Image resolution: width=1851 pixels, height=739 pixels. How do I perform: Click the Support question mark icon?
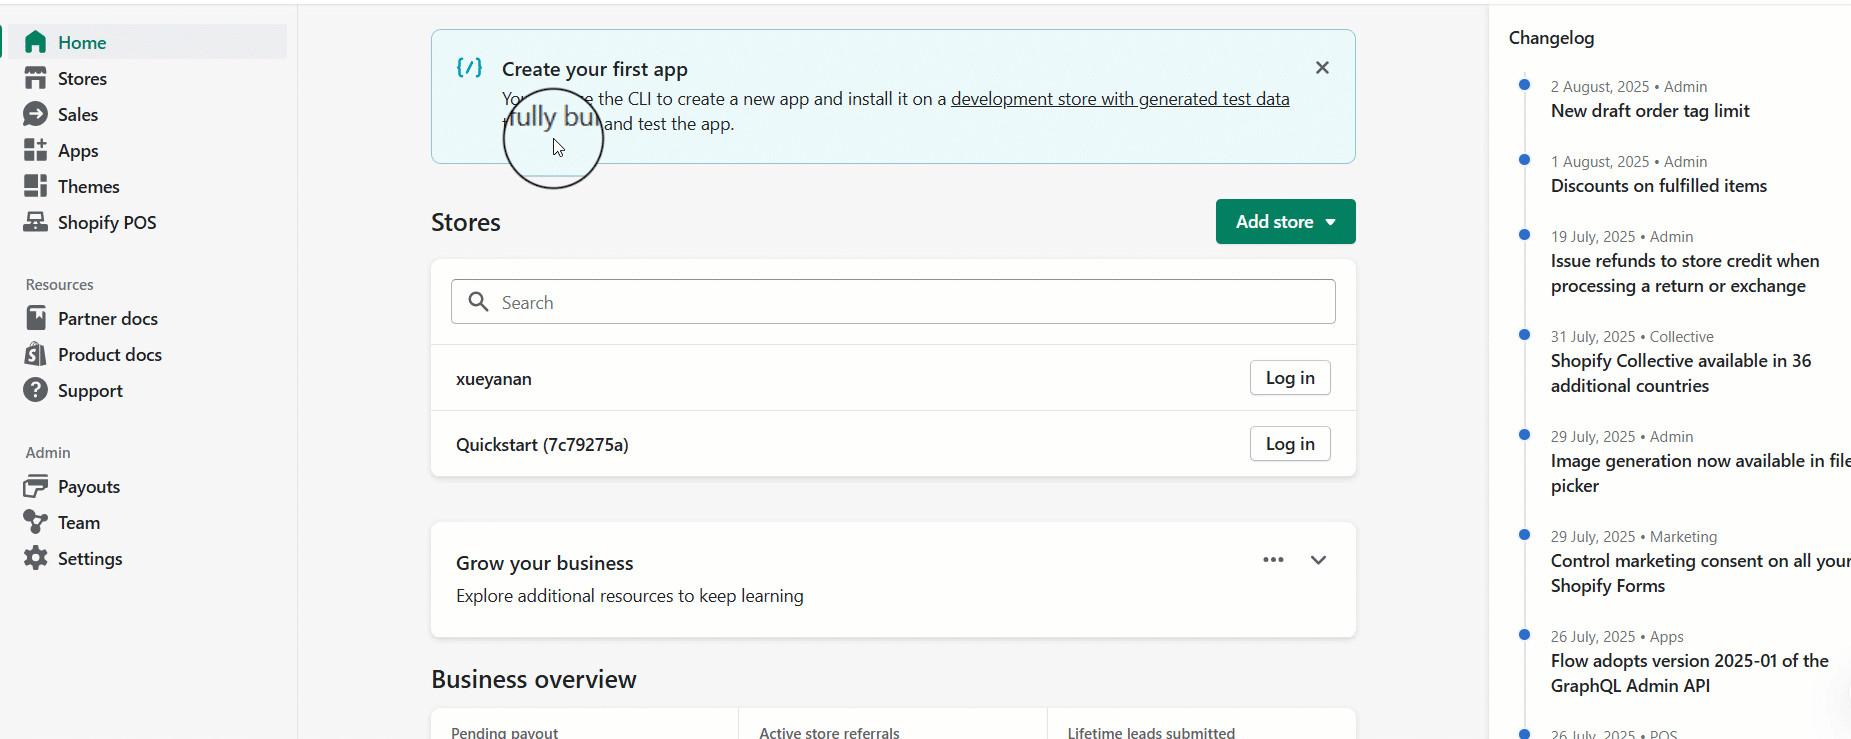point(36,390)
